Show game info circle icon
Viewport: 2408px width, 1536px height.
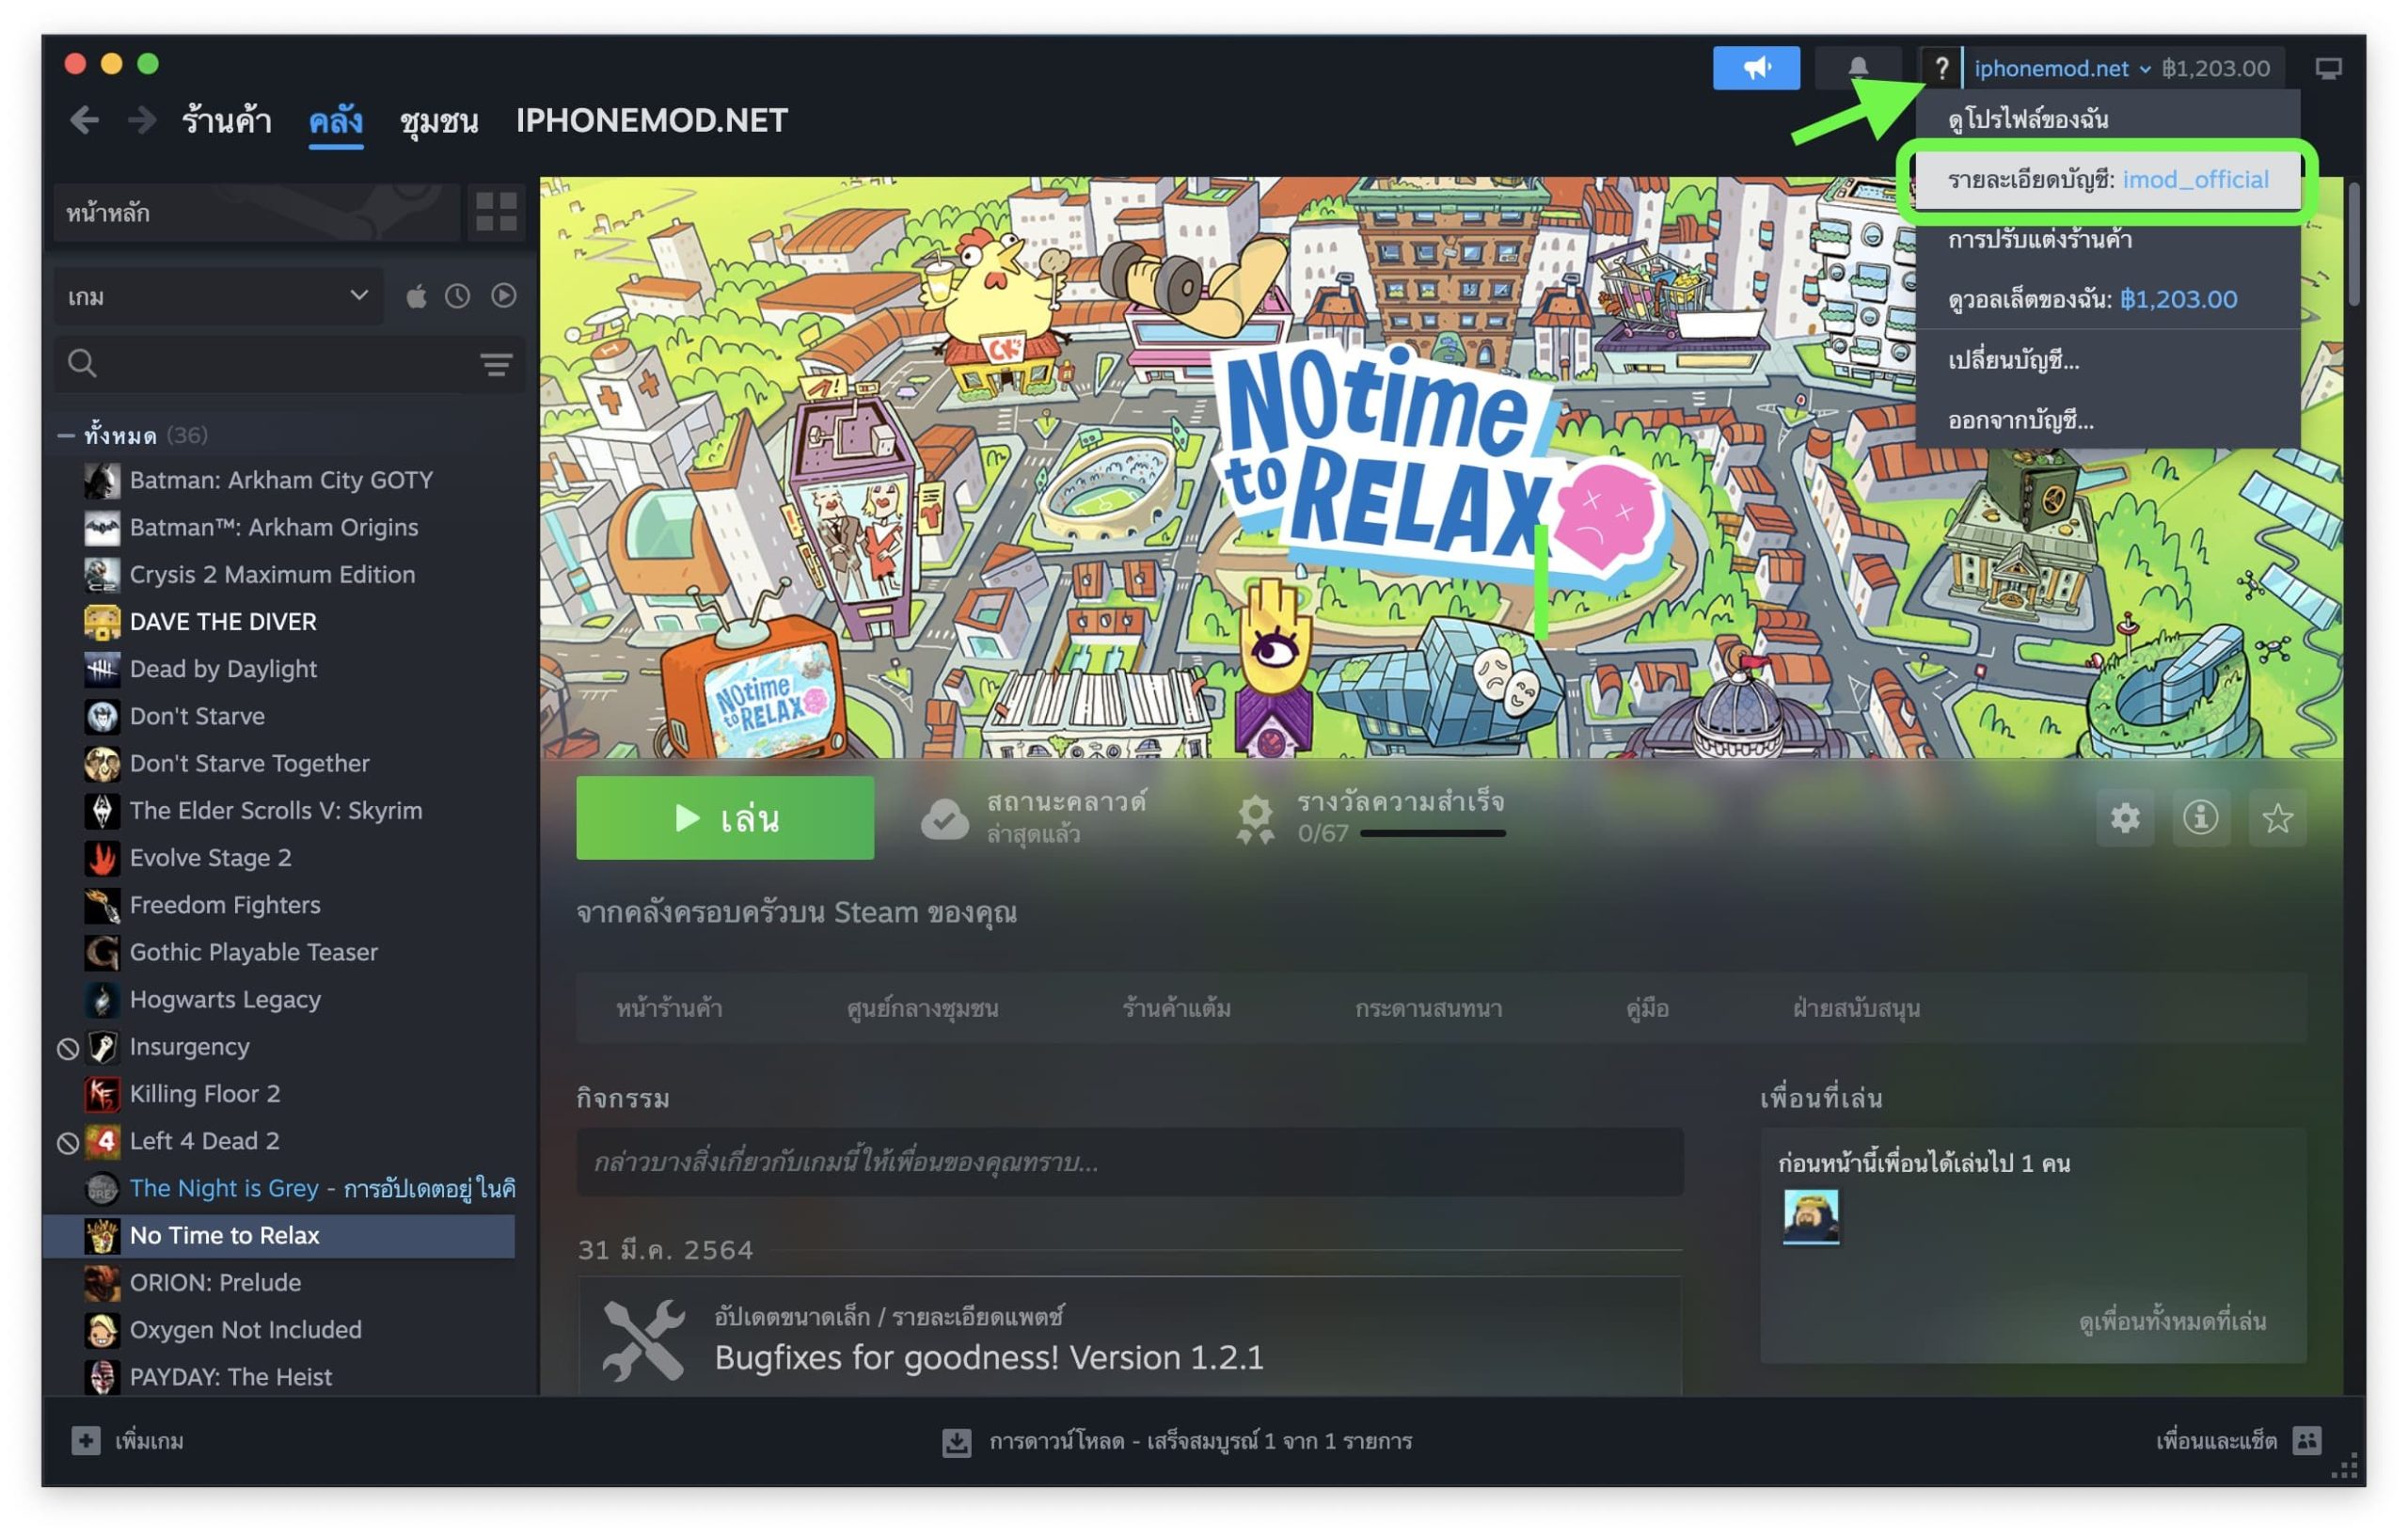point(2199,818)
